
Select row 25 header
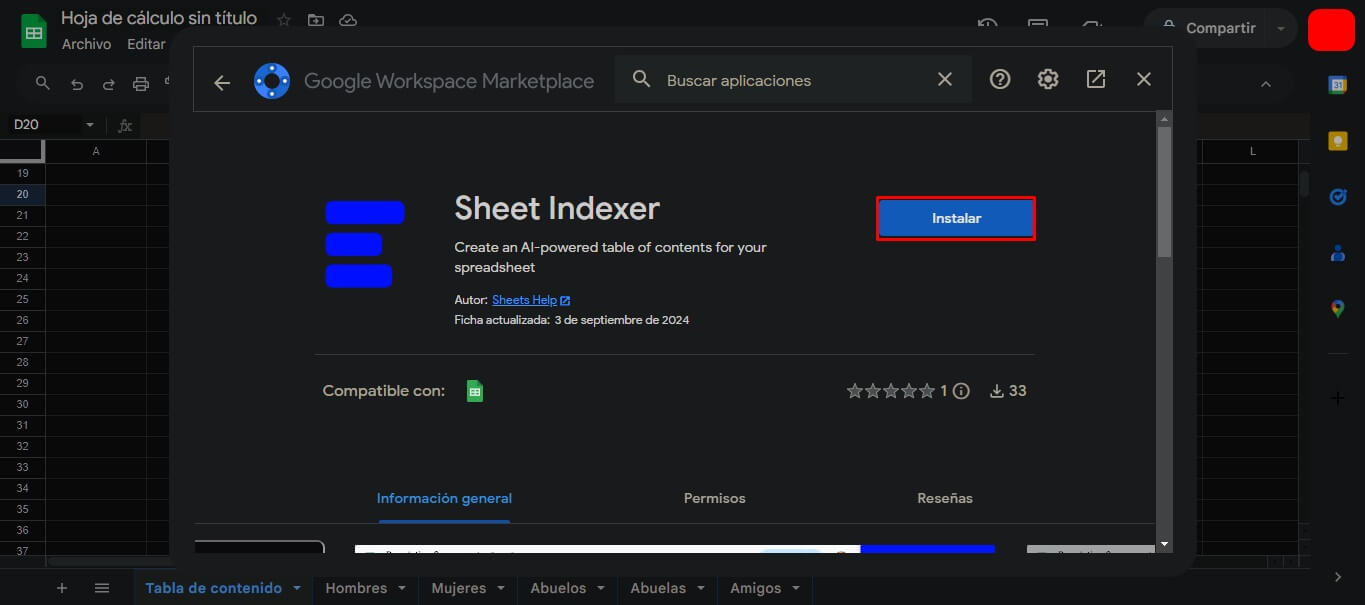click(x=22, y=299)
